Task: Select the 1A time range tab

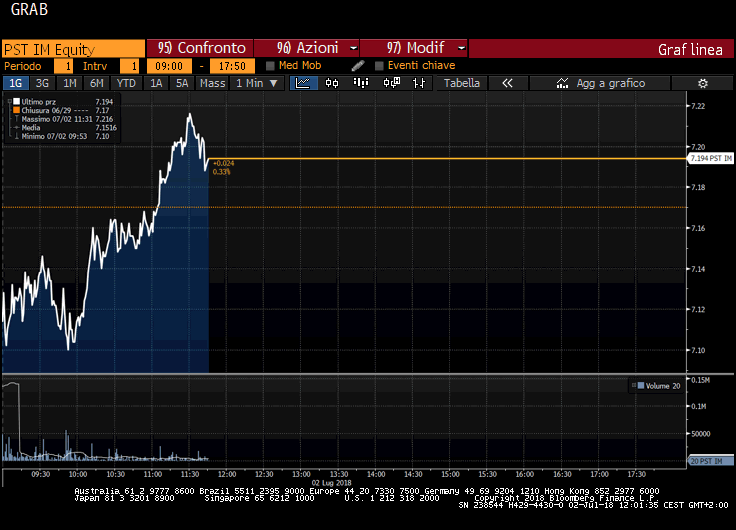Action: pyautogui.click(x=156, y=83)
